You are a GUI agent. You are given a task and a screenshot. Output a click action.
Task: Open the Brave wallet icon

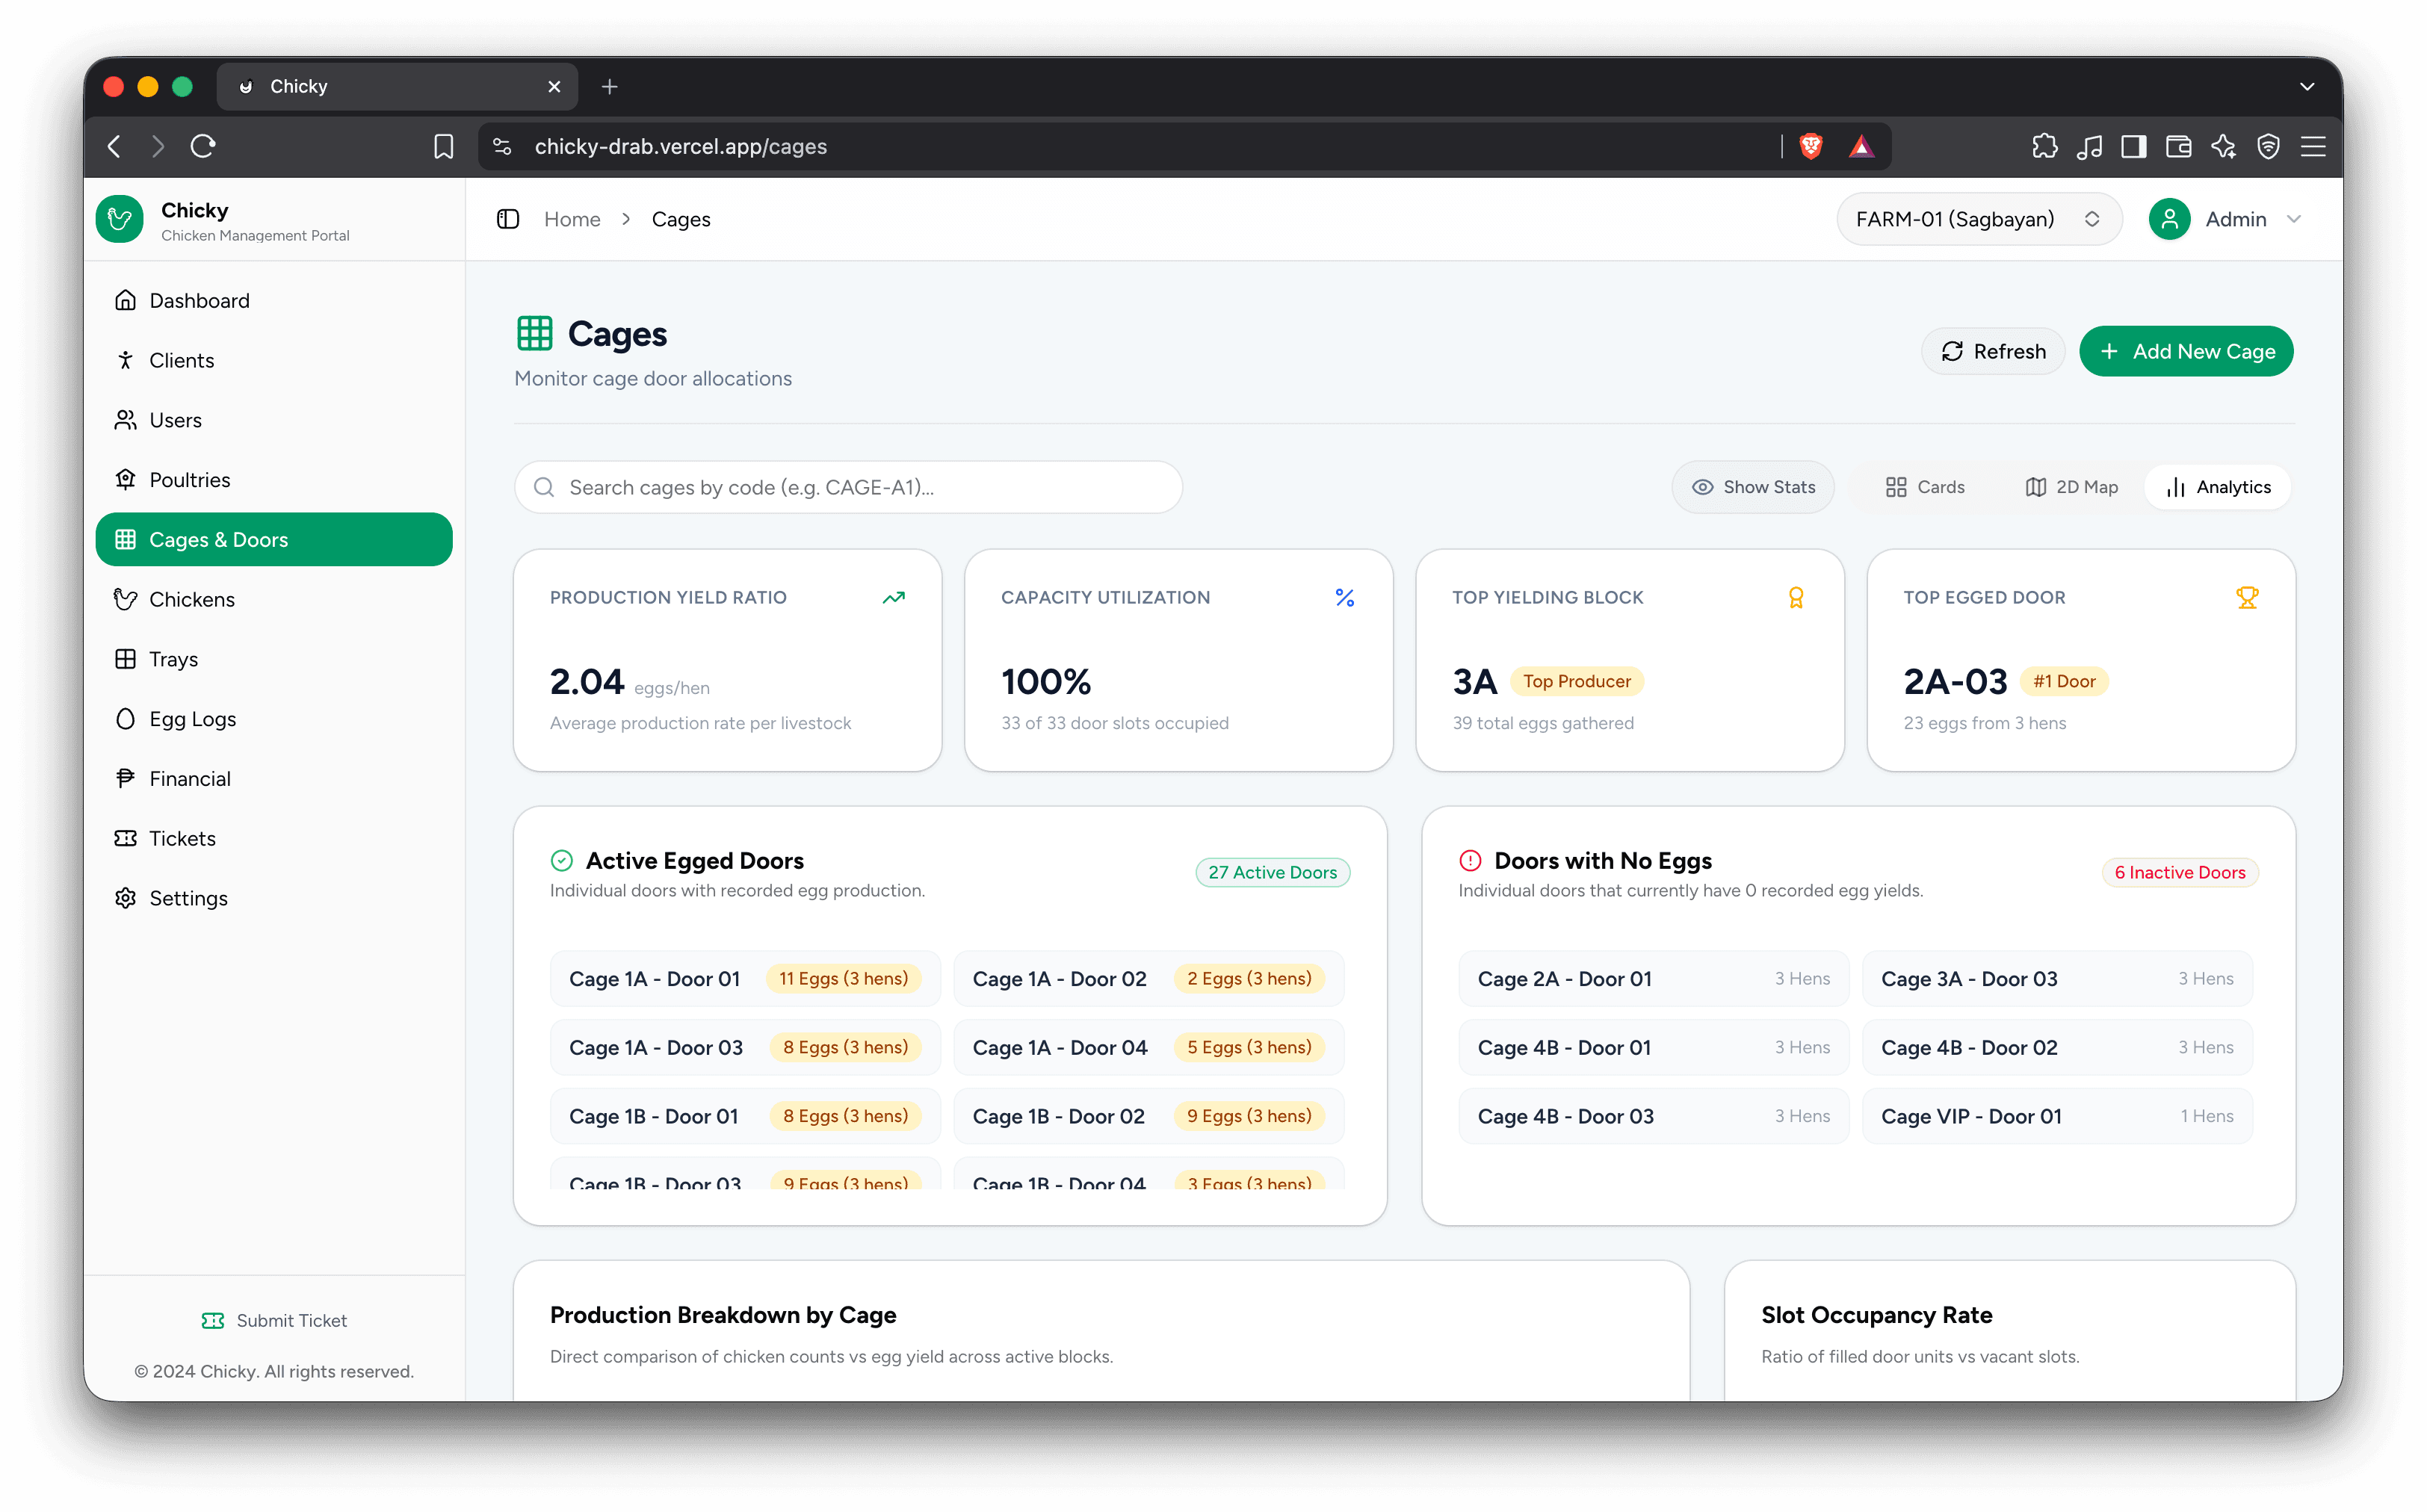[x=2179, y=146]
